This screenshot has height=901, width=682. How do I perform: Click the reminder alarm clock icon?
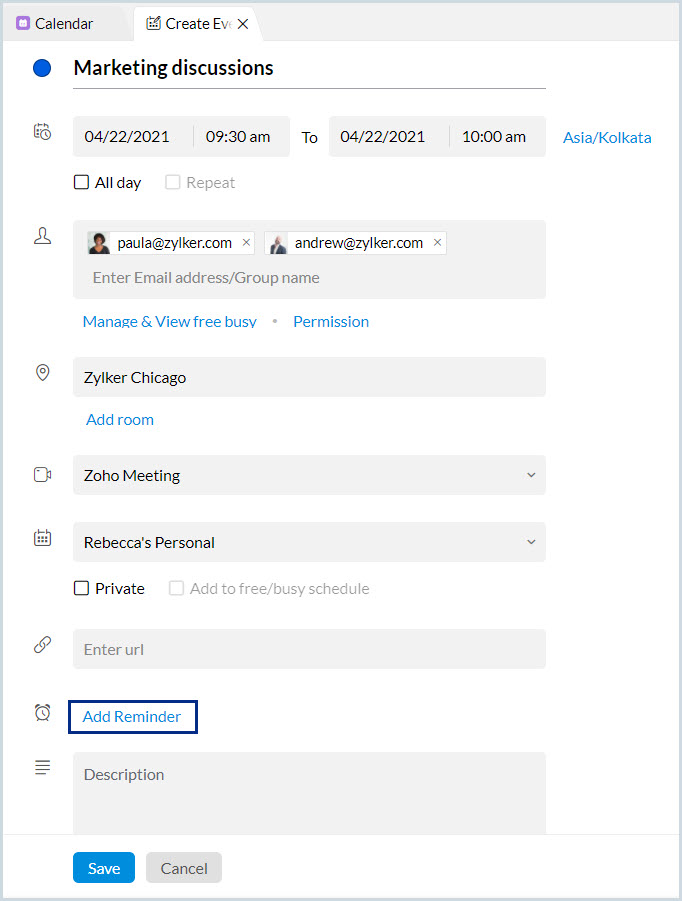pyautogui.click(x=42, y=712)
